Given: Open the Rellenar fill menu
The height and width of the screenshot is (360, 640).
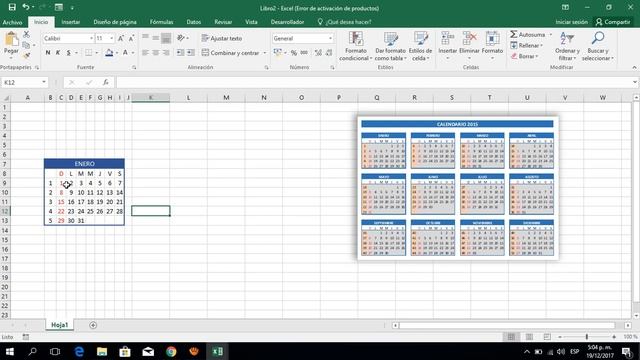Looking at the screenshot, I should coord(527,45).
